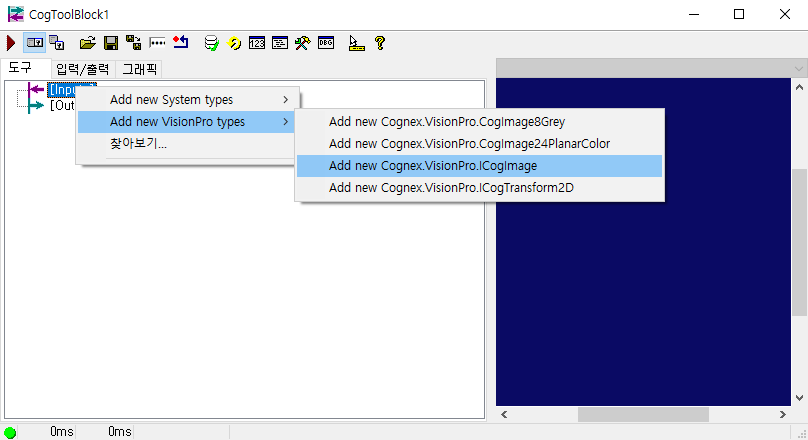Click the vertical scrollbar up arrow
808x440 pixels.
click(799, 87)
